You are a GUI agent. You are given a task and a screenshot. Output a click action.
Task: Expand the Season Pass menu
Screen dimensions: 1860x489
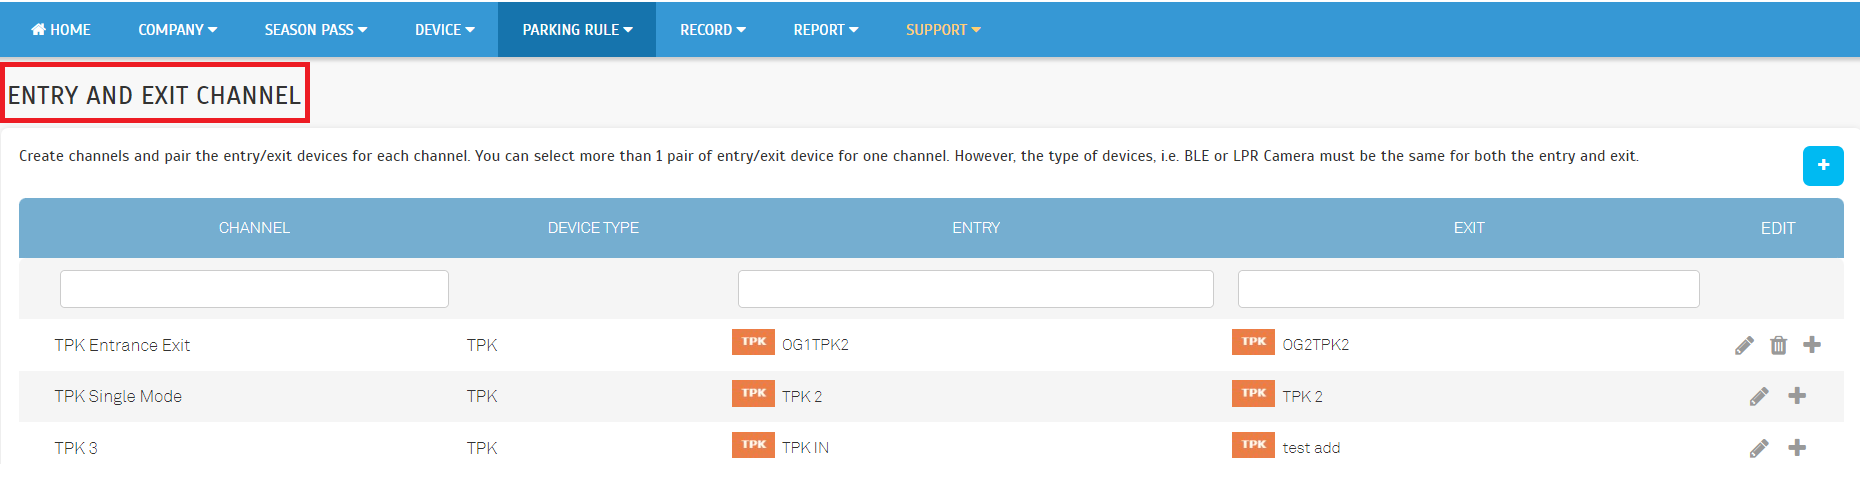click(316, 30)
